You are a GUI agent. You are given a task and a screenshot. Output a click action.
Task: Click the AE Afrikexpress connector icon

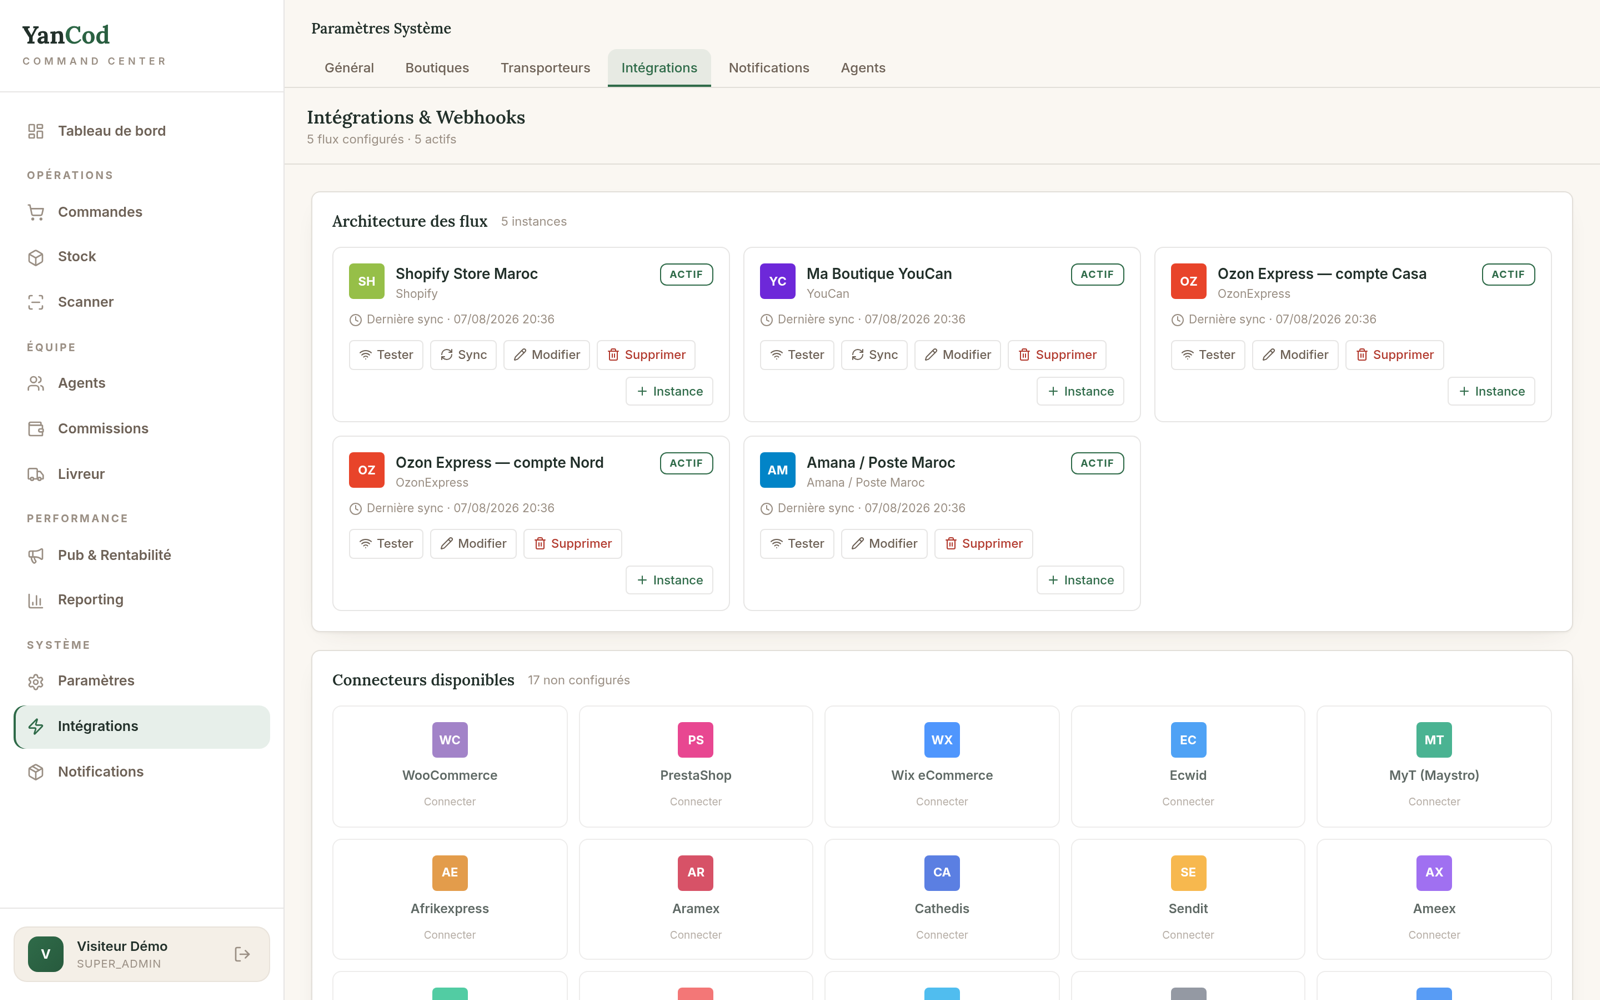pyautogui.click(x=450, y=873)
